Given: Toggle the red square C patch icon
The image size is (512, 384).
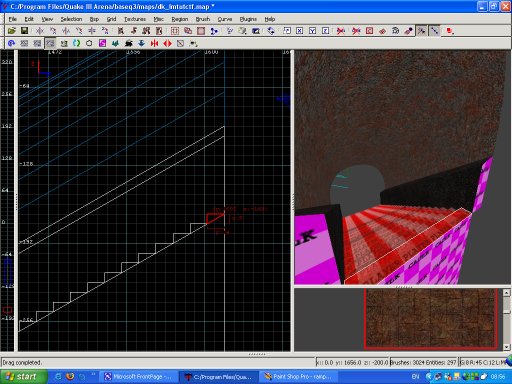Looking at the screenshot, I should point(369,31).
